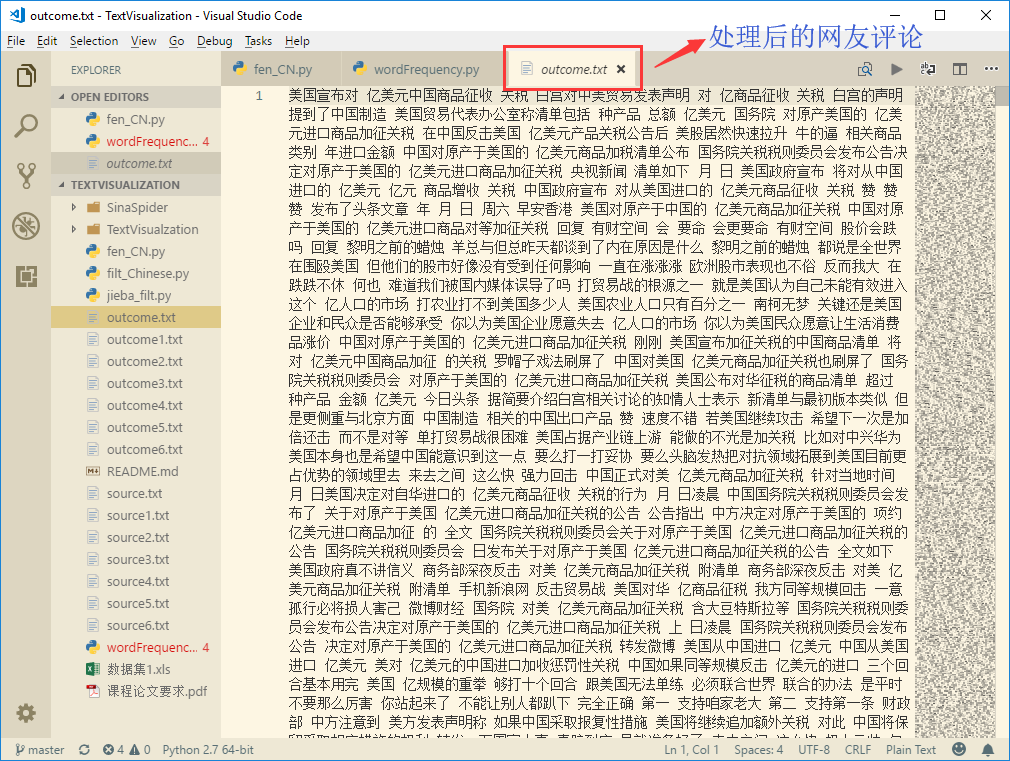Select fen_CN.py in Open Editors list
1010x761 pixels.
[x=136, y=120]
